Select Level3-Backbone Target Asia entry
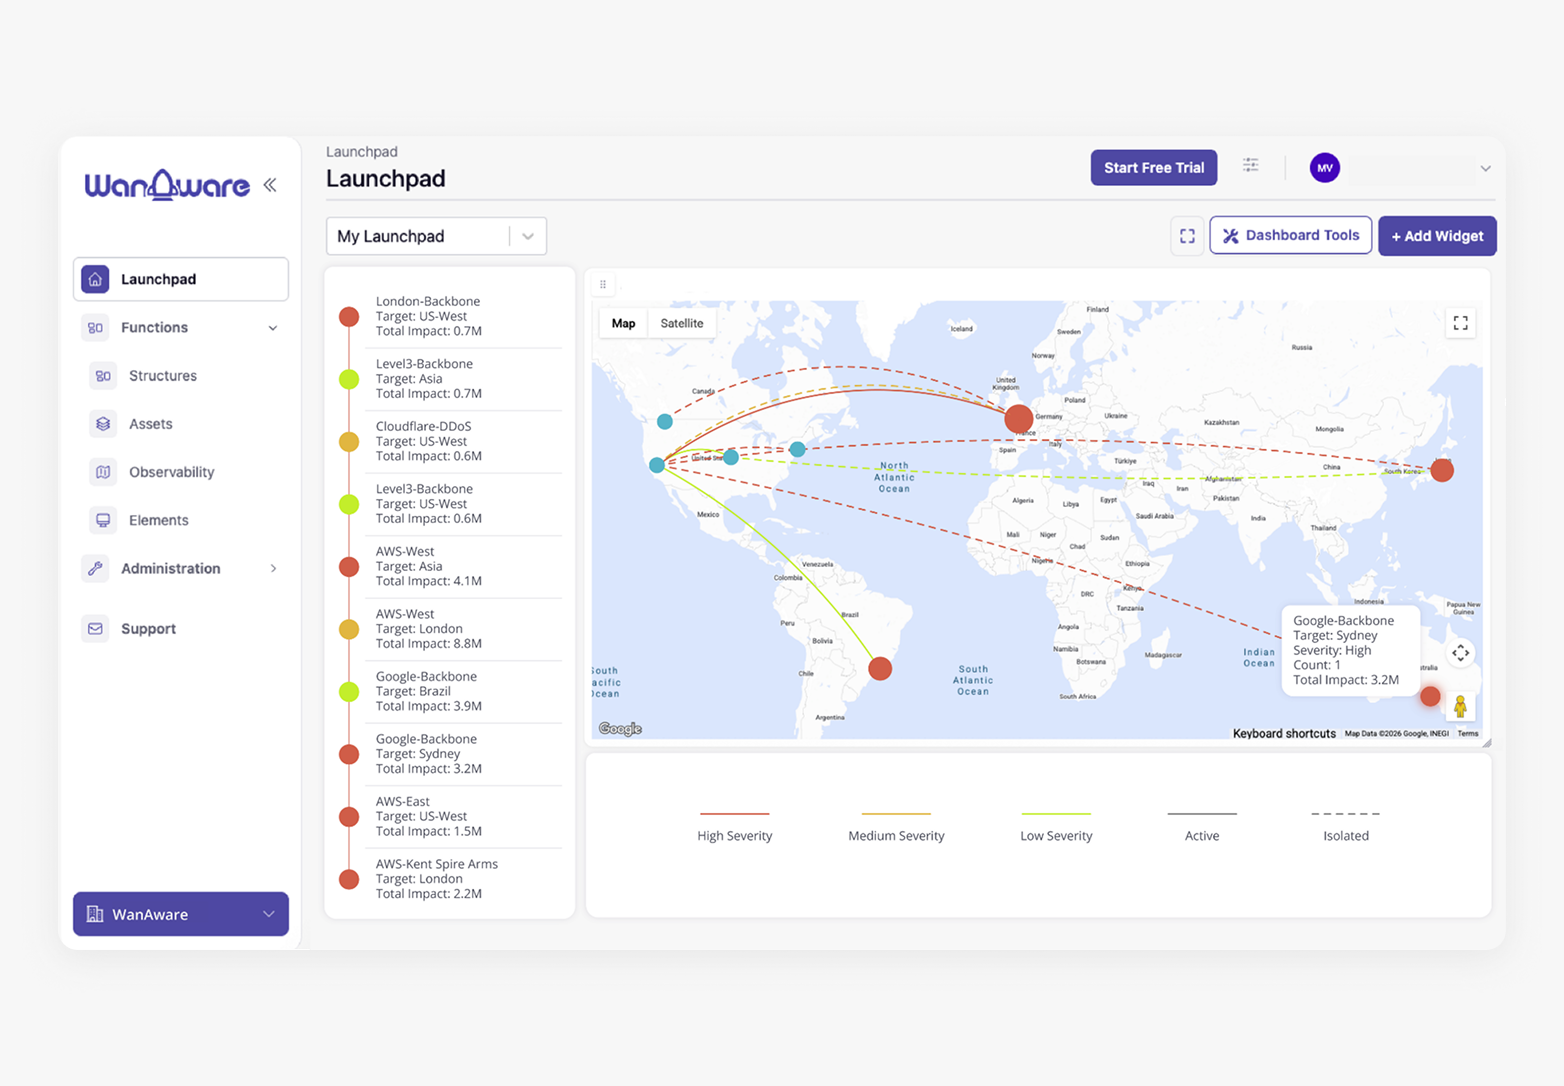 click(x=450, y=379)
